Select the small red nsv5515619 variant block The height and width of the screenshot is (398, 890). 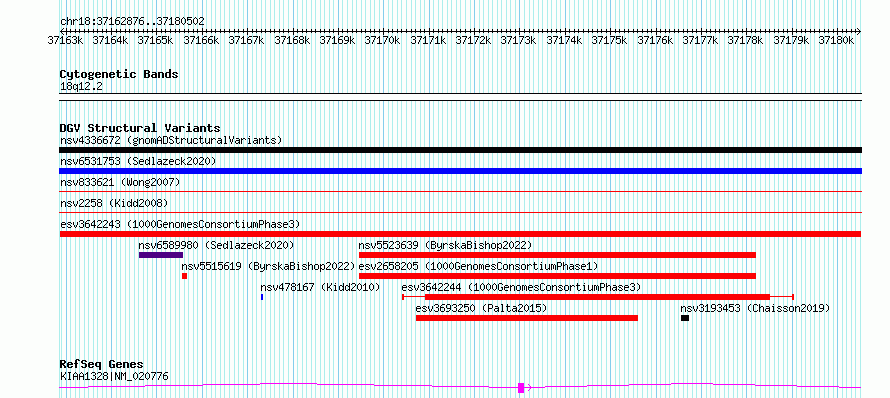(184, 276)
